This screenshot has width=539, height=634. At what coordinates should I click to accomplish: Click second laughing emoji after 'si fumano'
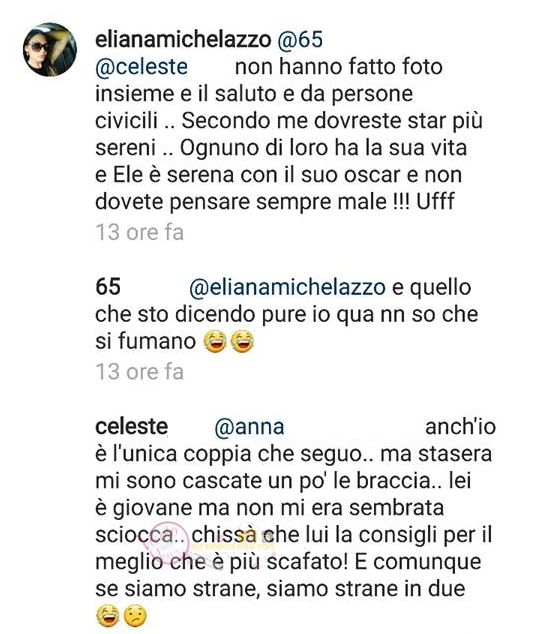pyautogui.click(x=242, y=341)
